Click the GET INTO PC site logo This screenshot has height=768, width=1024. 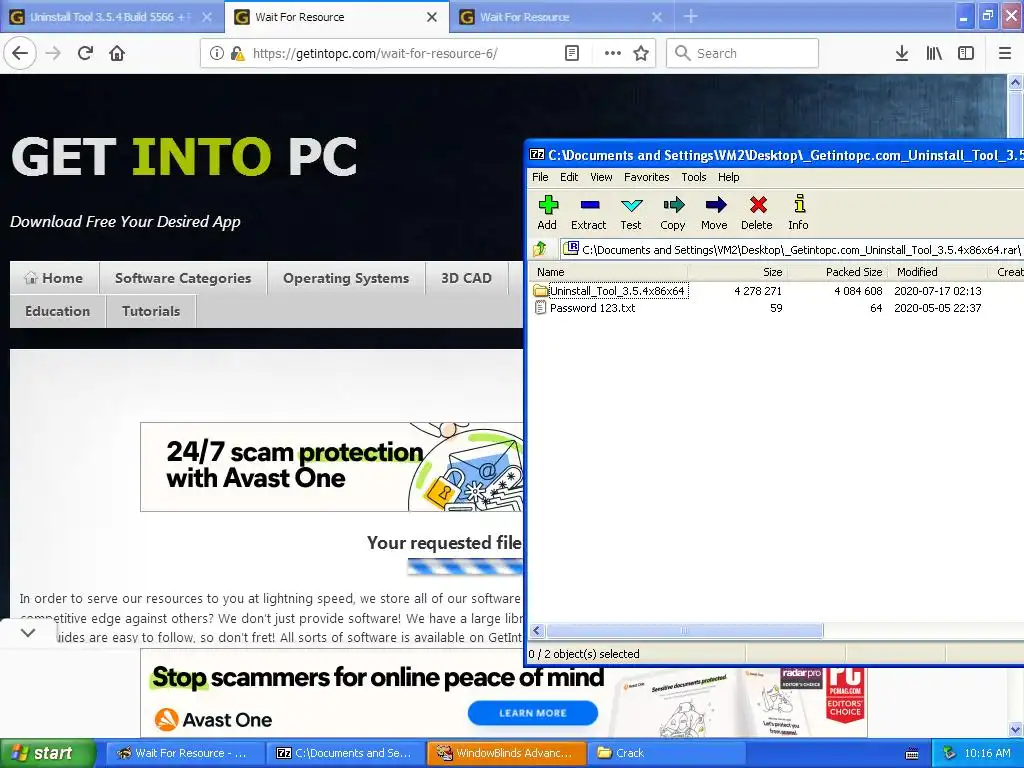pyautogui.click(x=184, y=157)
